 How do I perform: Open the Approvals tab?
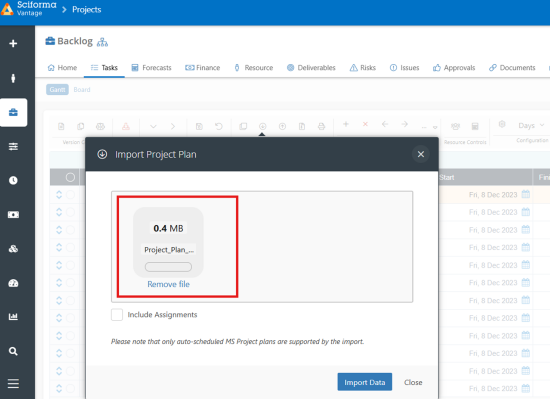454,68
